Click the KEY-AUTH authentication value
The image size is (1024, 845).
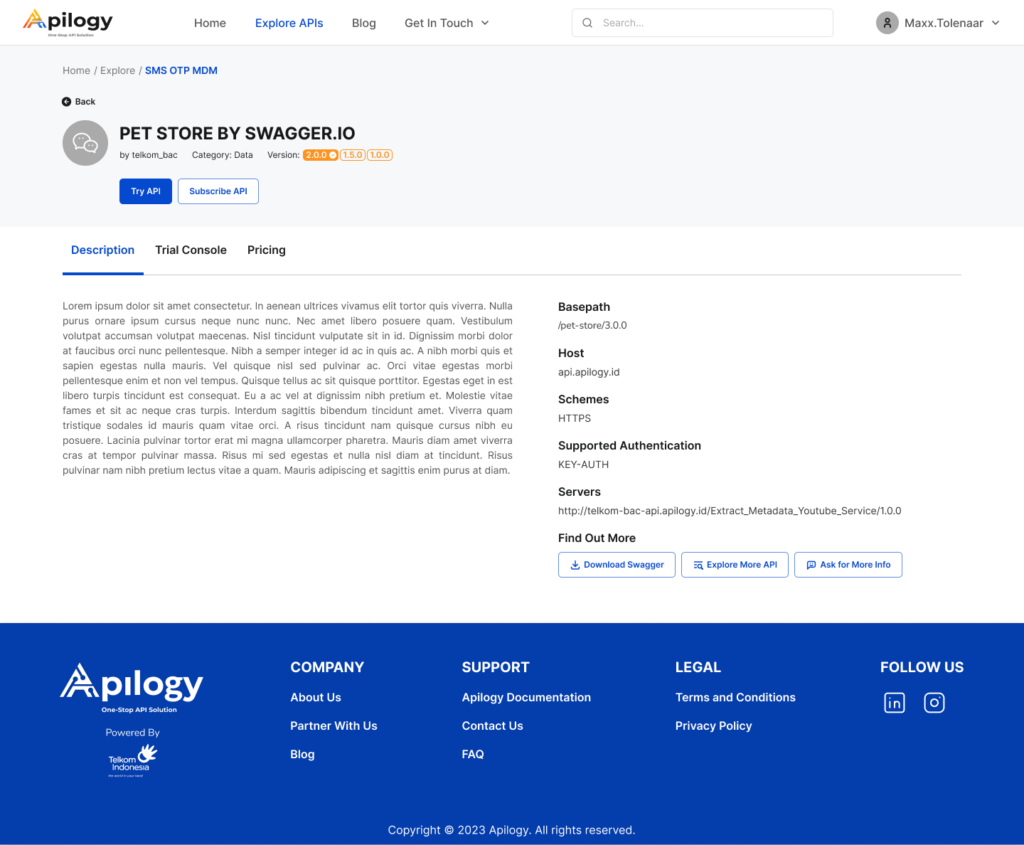(x=583, y=464)
